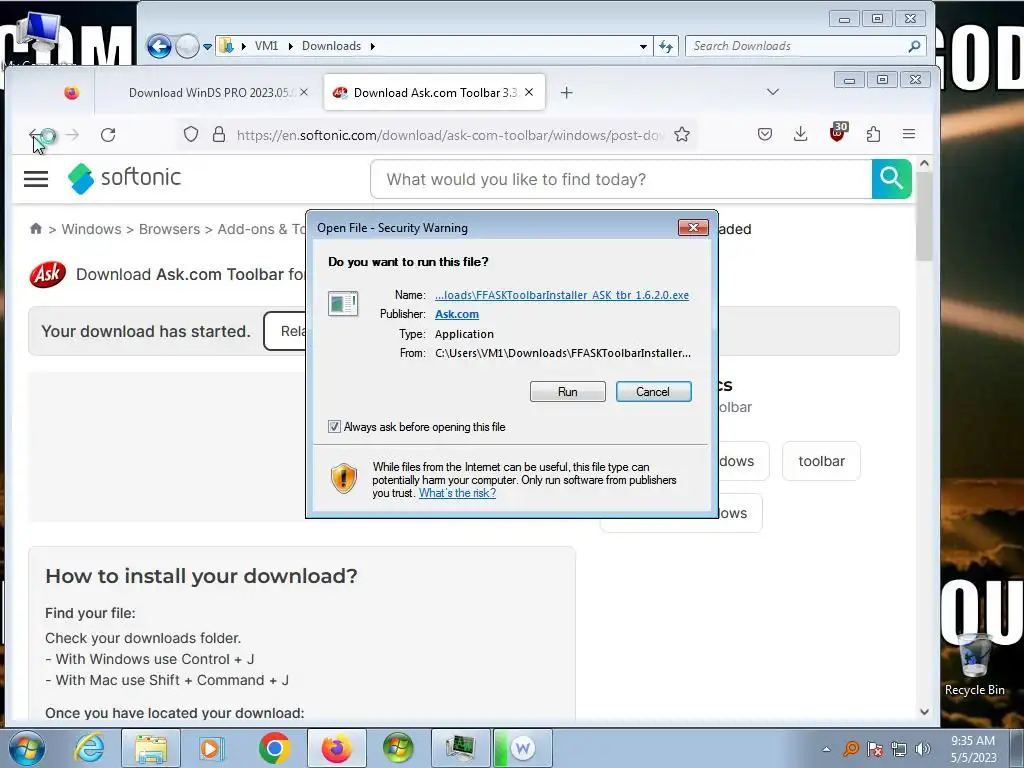Click Run in Security Warning dialog

(x=568, y=391)
